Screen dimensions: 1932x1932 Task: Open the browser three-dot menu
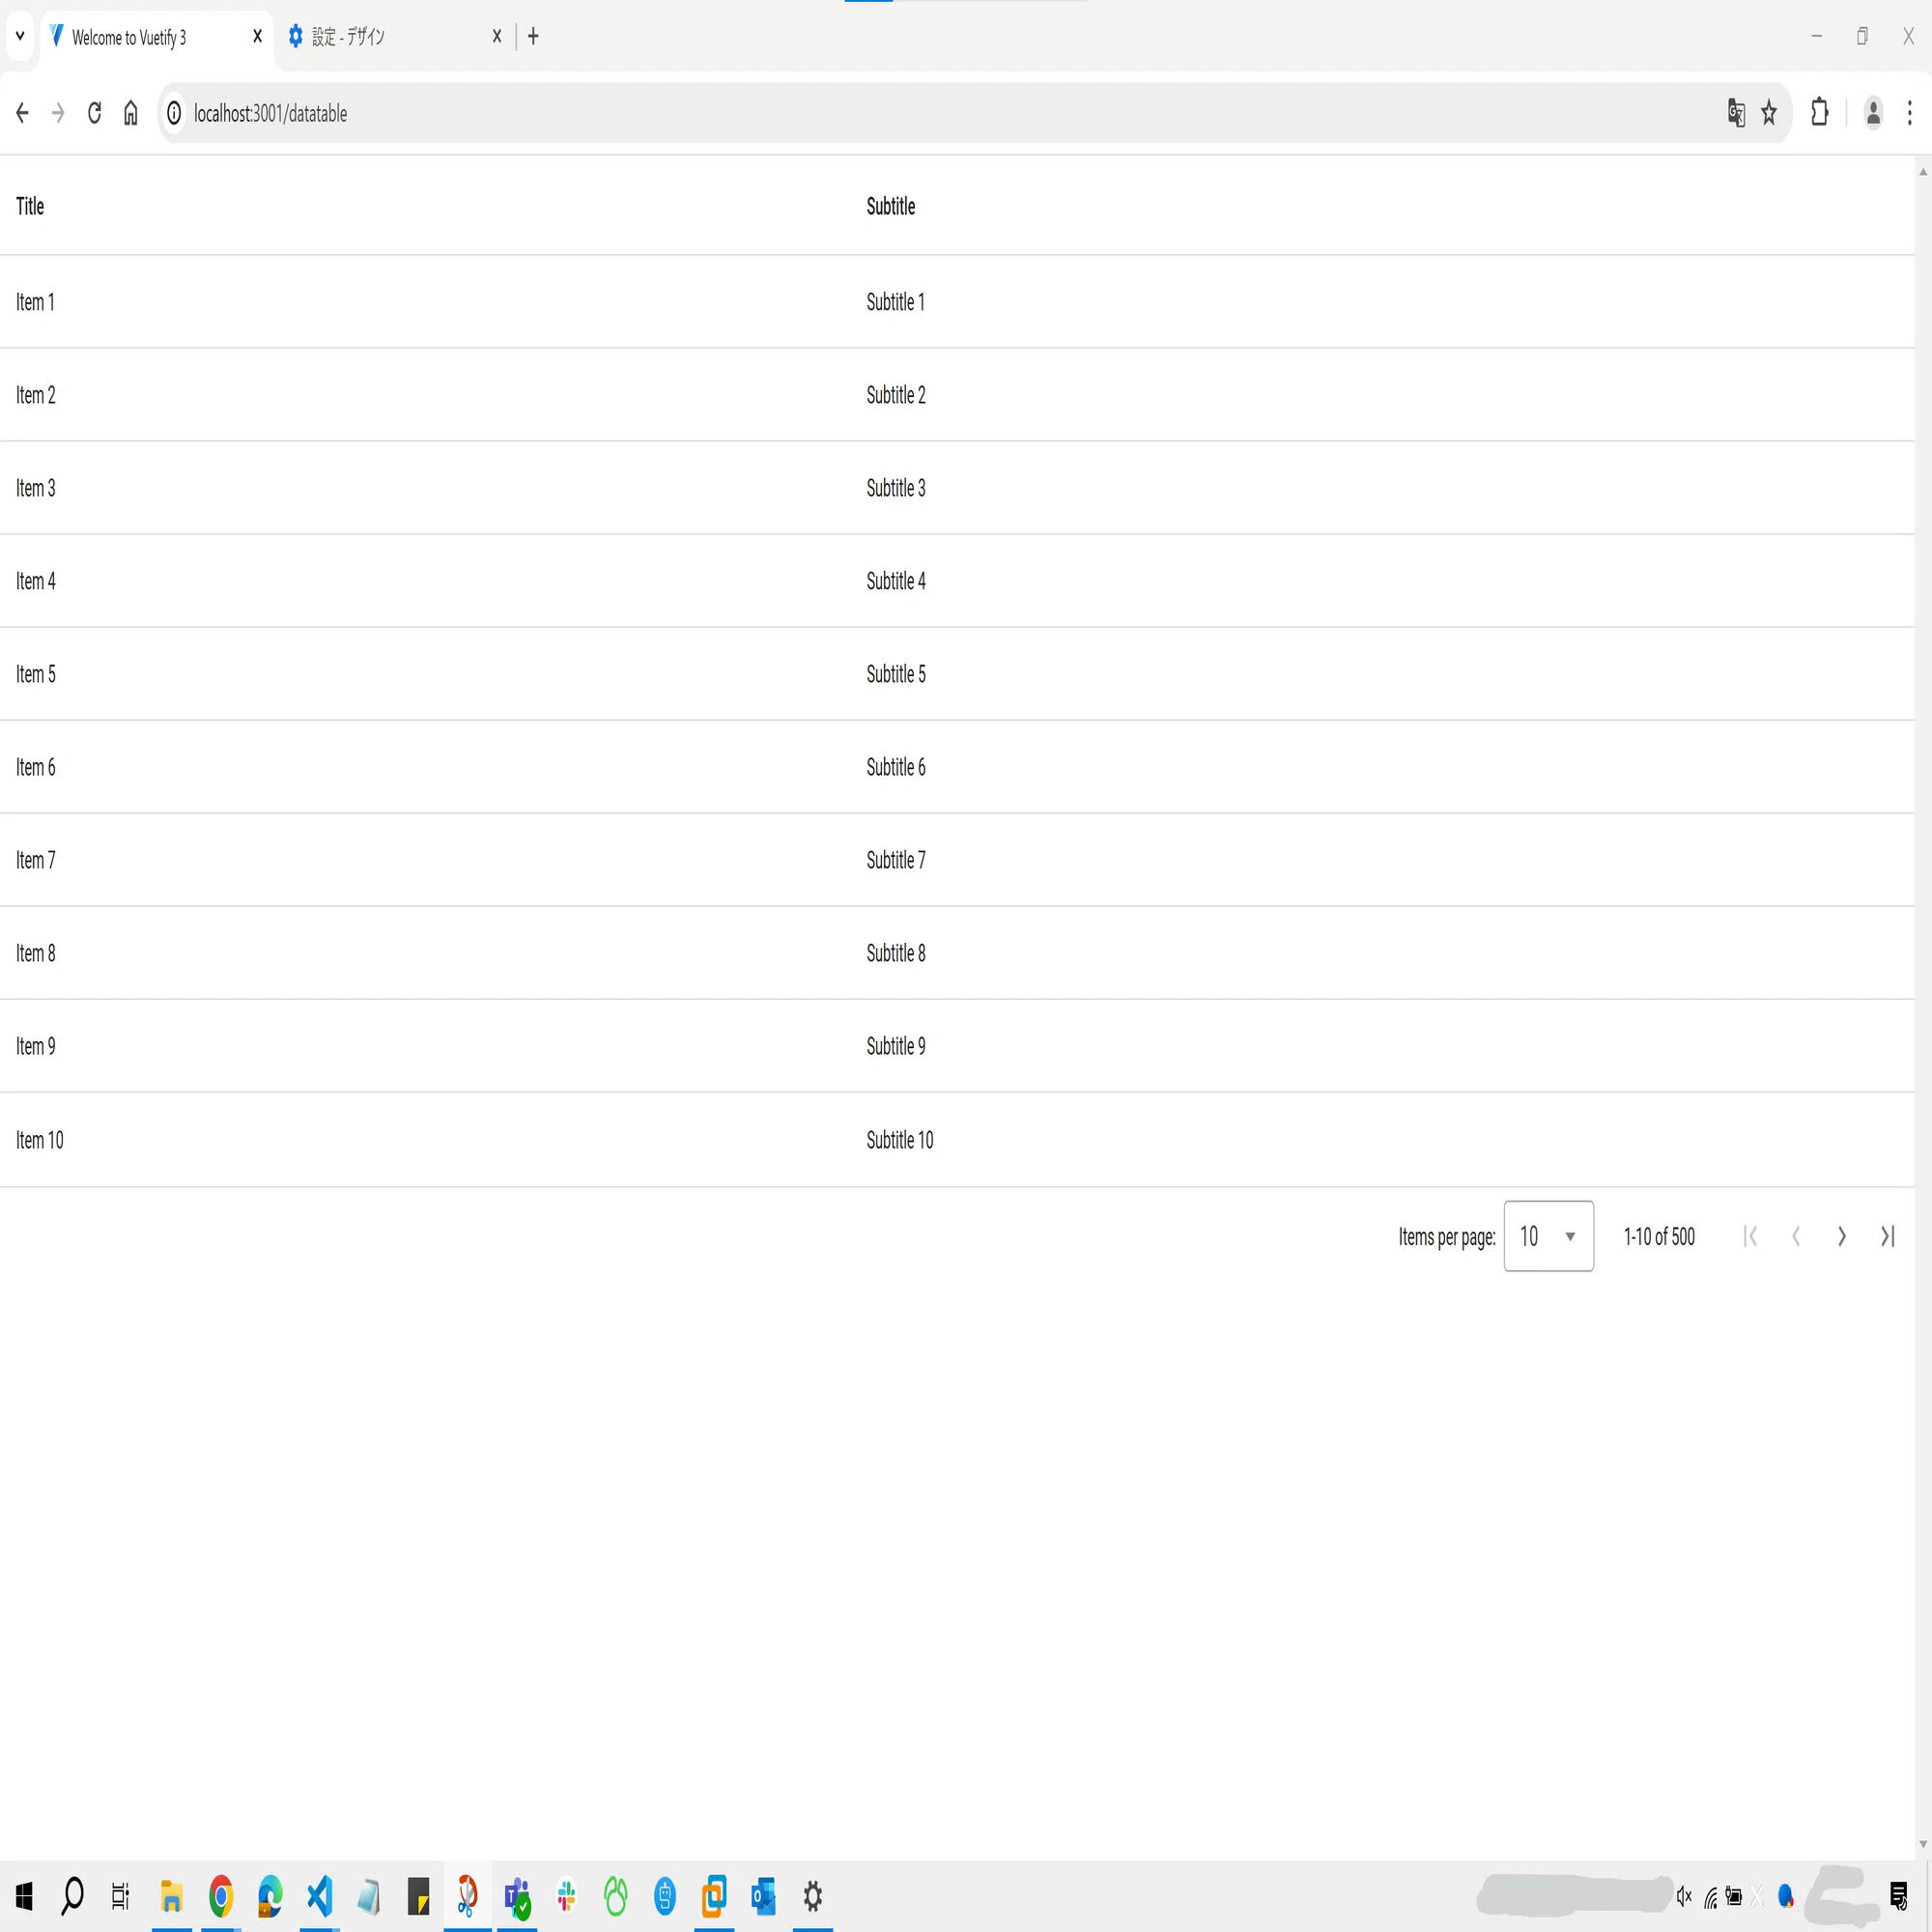click(x=1909, y=113)
